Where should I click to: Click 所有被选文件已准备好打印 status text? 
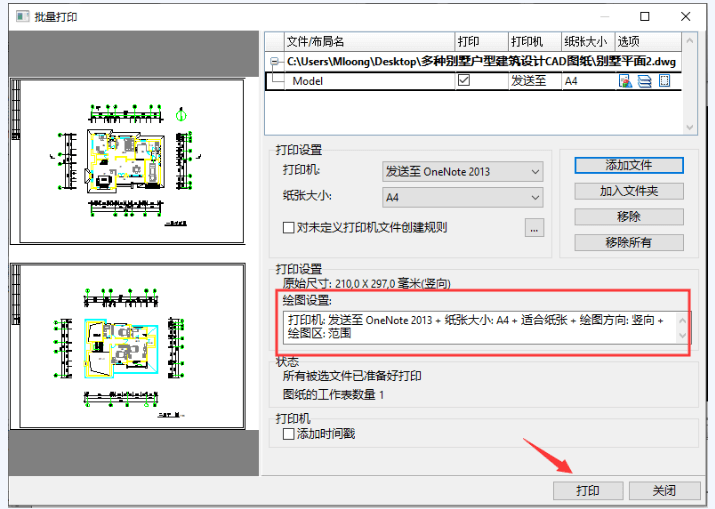tap(352, 376)
